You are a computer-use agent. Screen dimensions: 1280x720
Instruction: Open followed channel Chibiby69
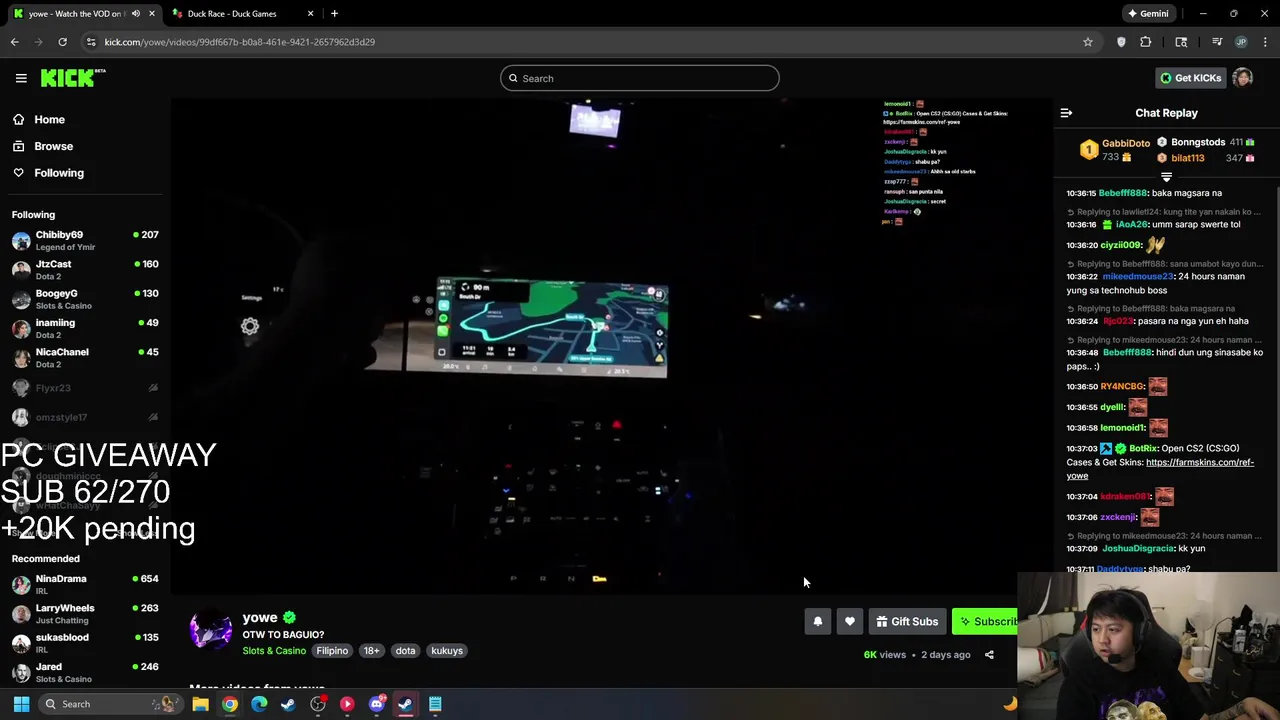pyautogui.click(x=85, y=240)
